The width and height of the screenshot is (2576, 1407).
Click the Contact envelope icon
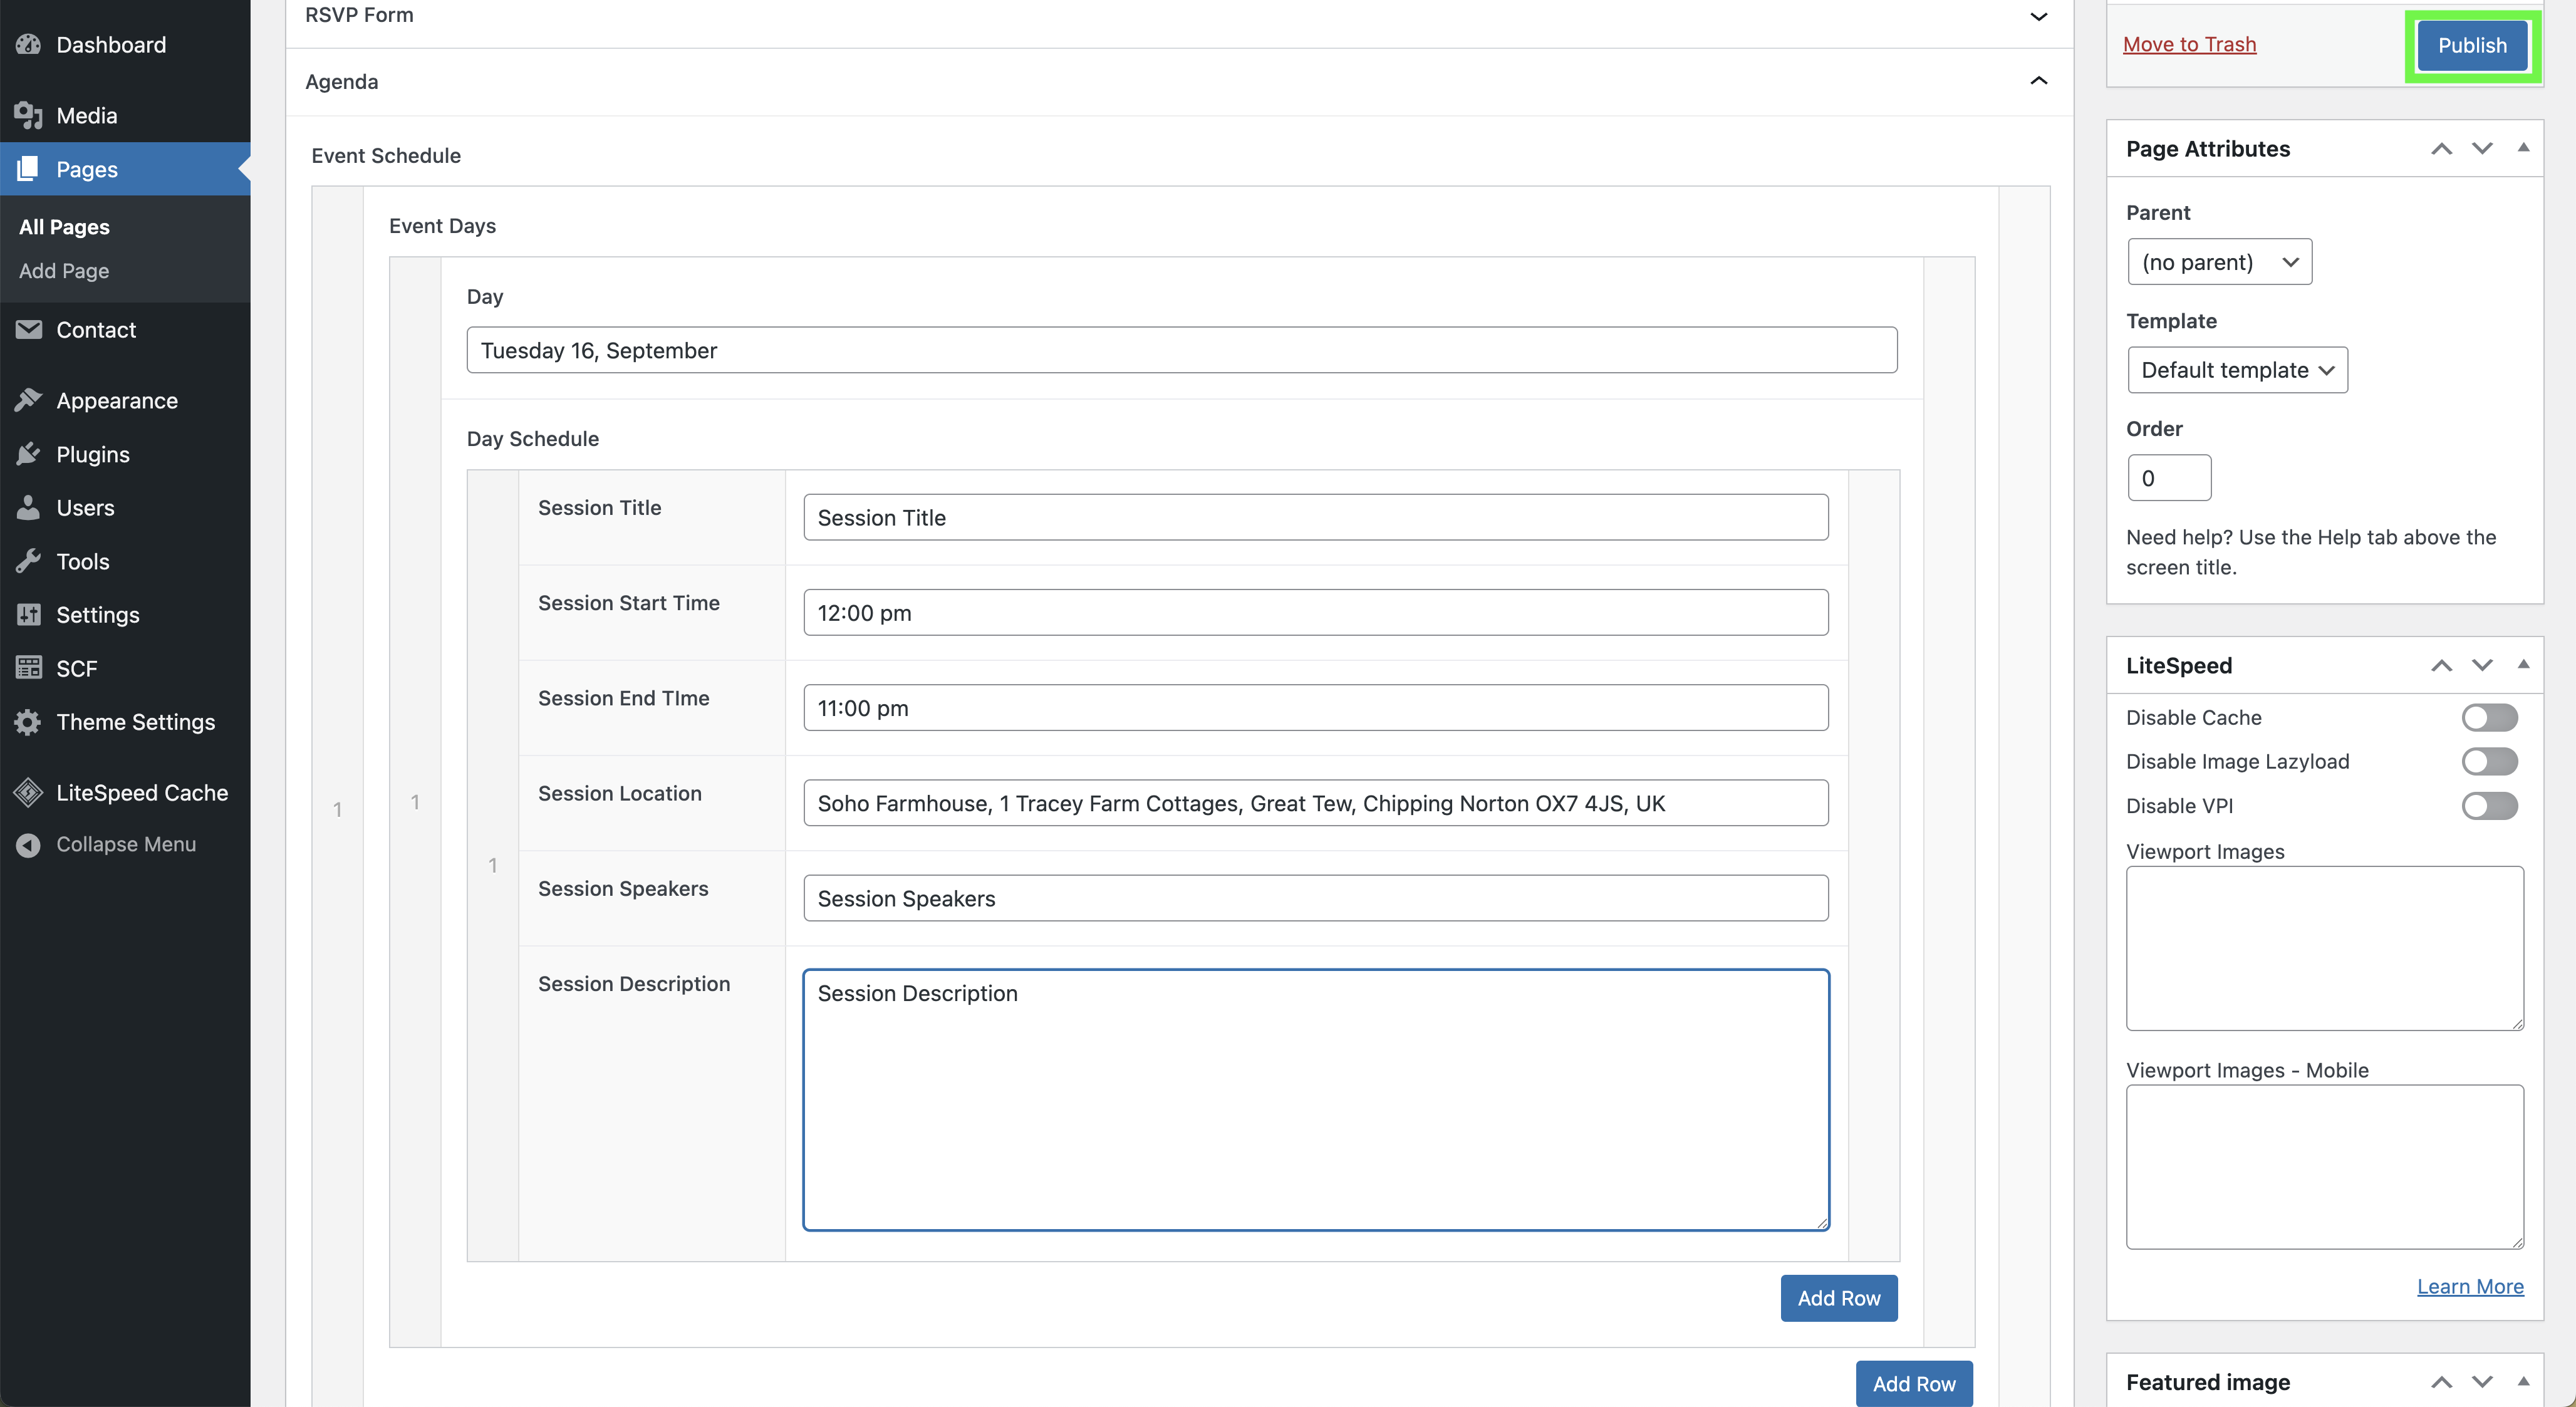tap(28, 330)
